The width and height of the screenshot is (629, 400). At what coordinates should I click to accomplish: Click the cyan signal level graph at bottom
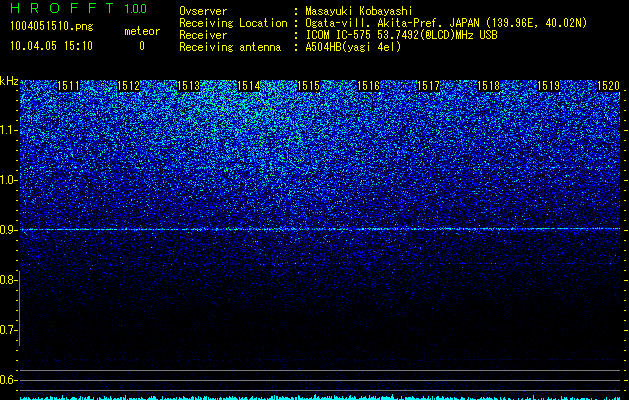pos(320,398)
